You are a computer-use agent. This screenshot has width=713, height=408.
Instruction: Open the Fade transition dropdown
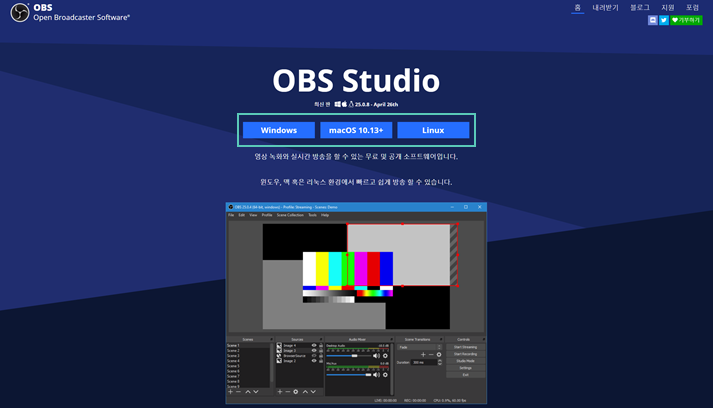420,347
